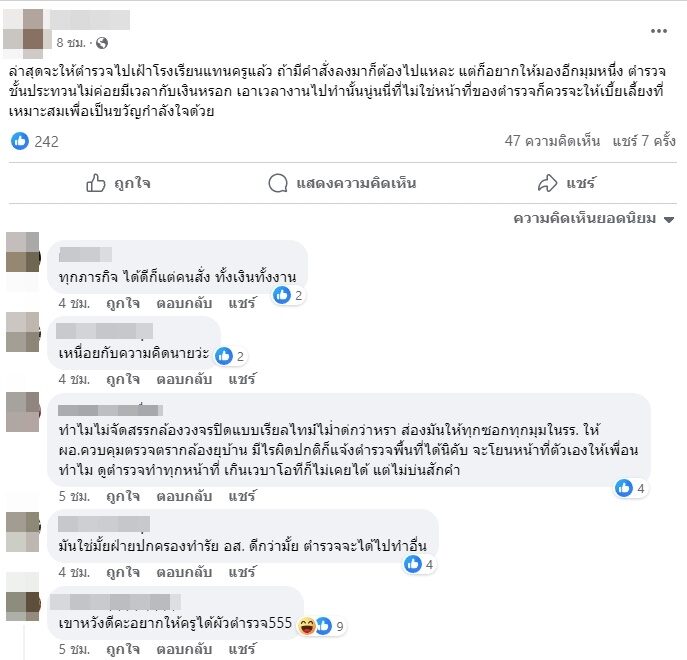
Task: Like the อส. ฝ่ายปกครอง comment
Action: 123,572
